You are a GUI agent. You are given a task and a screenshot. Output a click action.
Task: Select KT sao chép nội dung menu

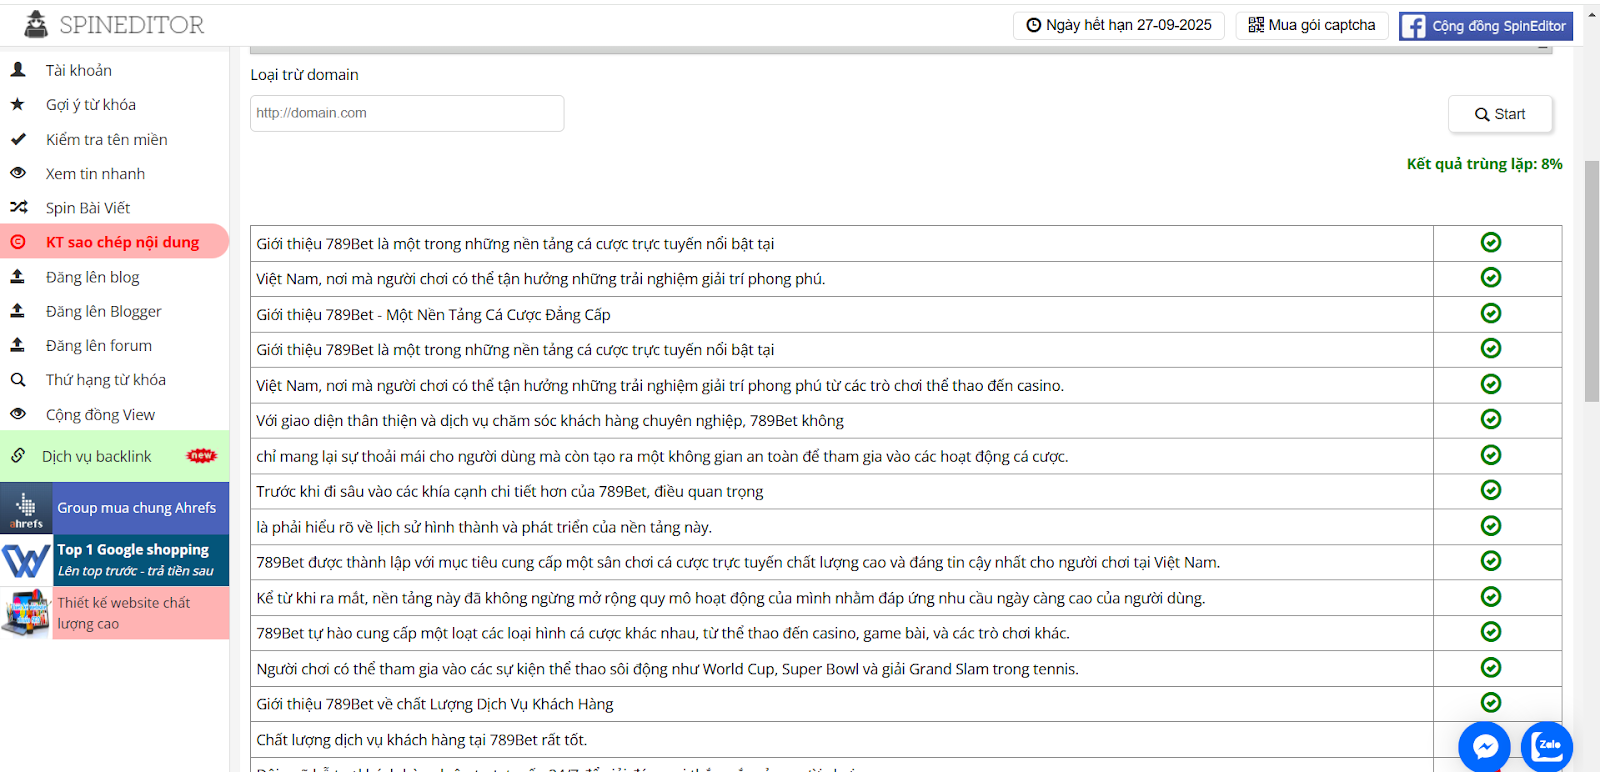(x=114, y=242)
